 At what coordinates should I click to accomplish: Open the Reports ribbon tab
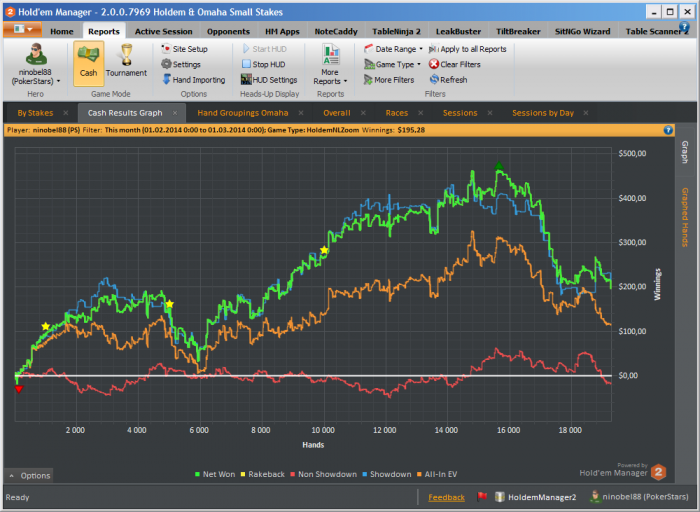(104, 31)
